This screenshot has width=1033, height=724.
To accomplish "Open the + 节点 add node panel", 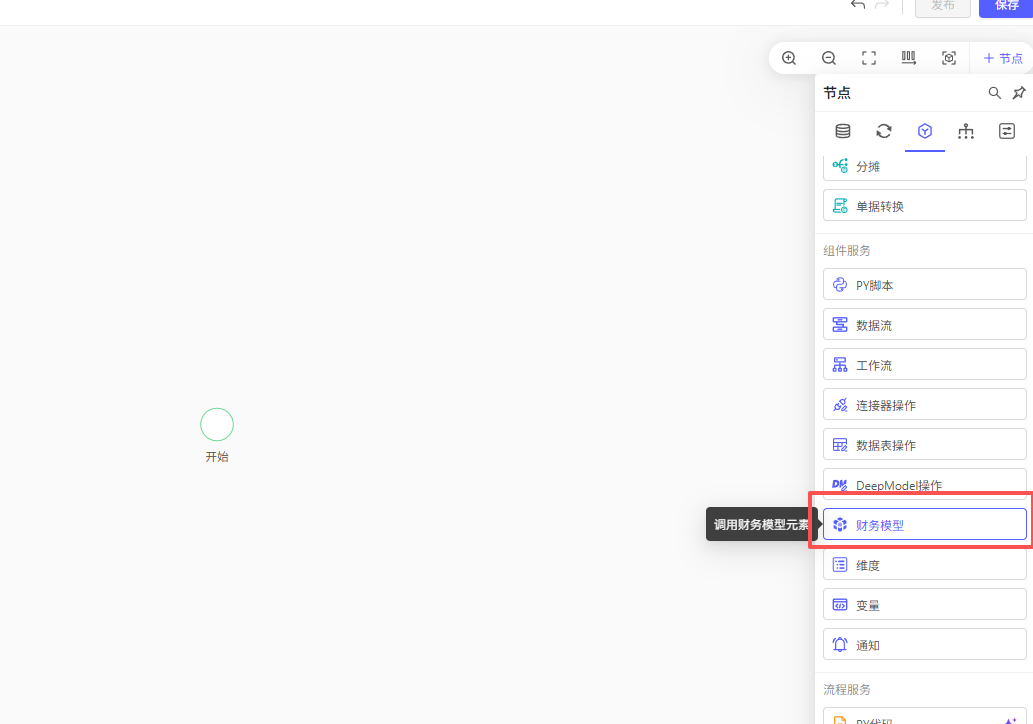I will 1002,58.
